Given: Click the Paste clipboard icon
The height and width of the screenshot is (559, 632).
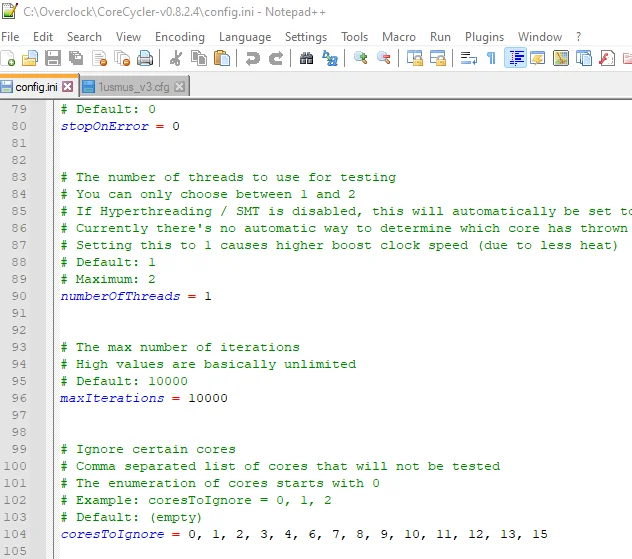Looking at the screenshot, I should coord(222,58).
